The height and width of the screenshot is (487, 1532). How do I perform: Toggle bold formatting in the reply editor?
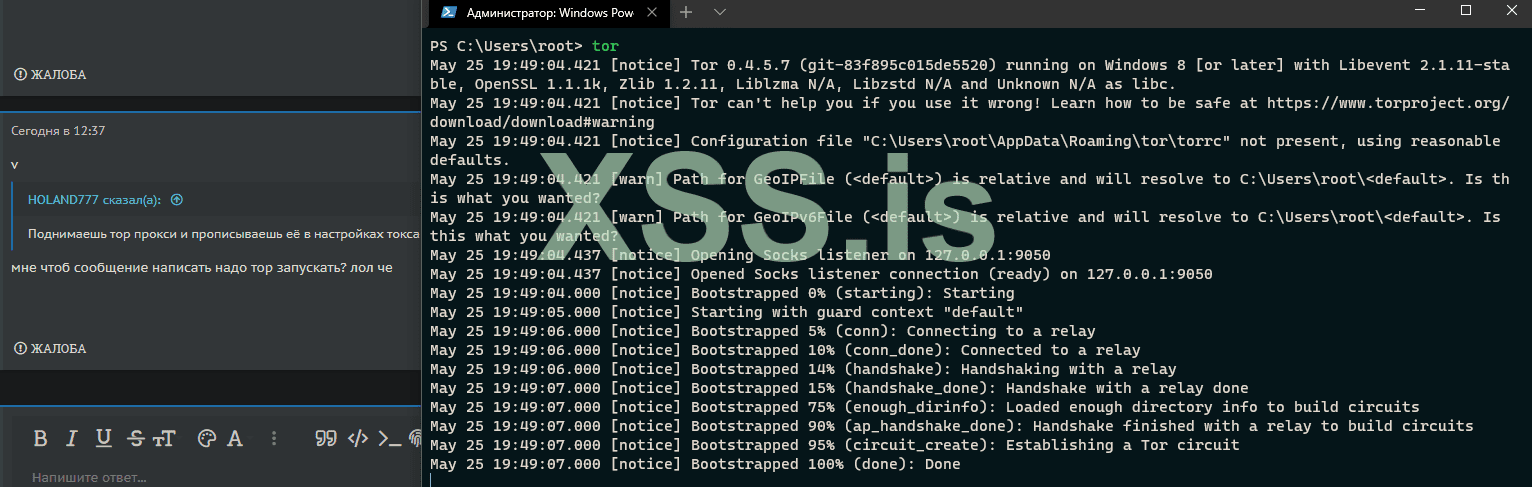point(41,438)
